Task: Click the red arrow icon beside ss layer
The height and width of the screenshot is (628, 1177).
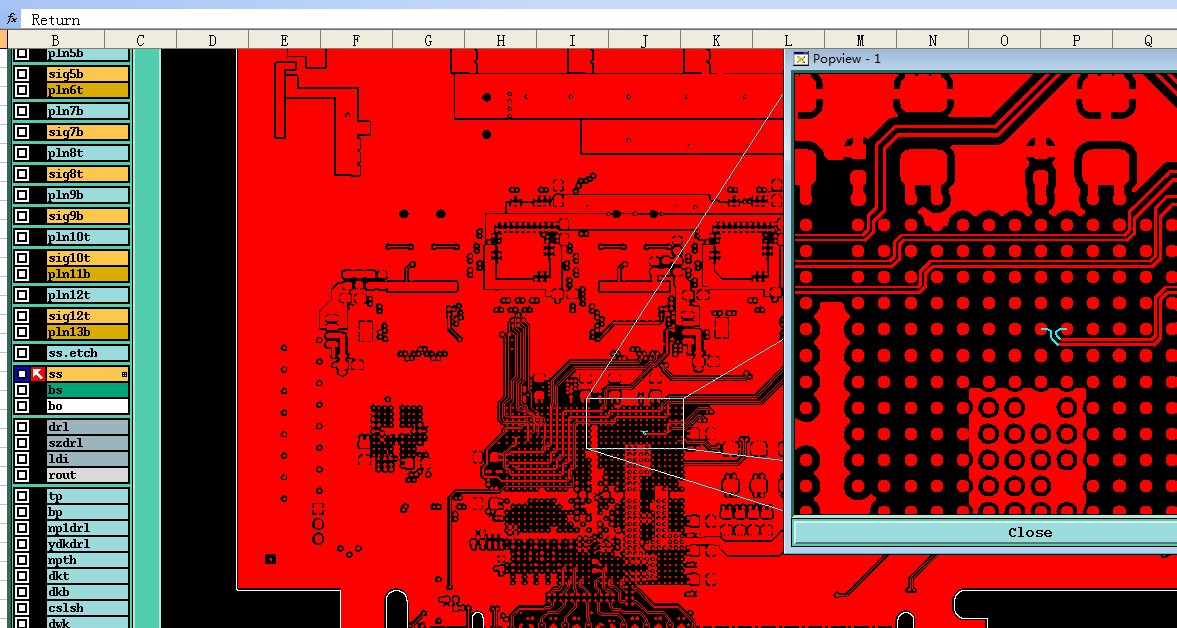Action: (x=38, y=374)
